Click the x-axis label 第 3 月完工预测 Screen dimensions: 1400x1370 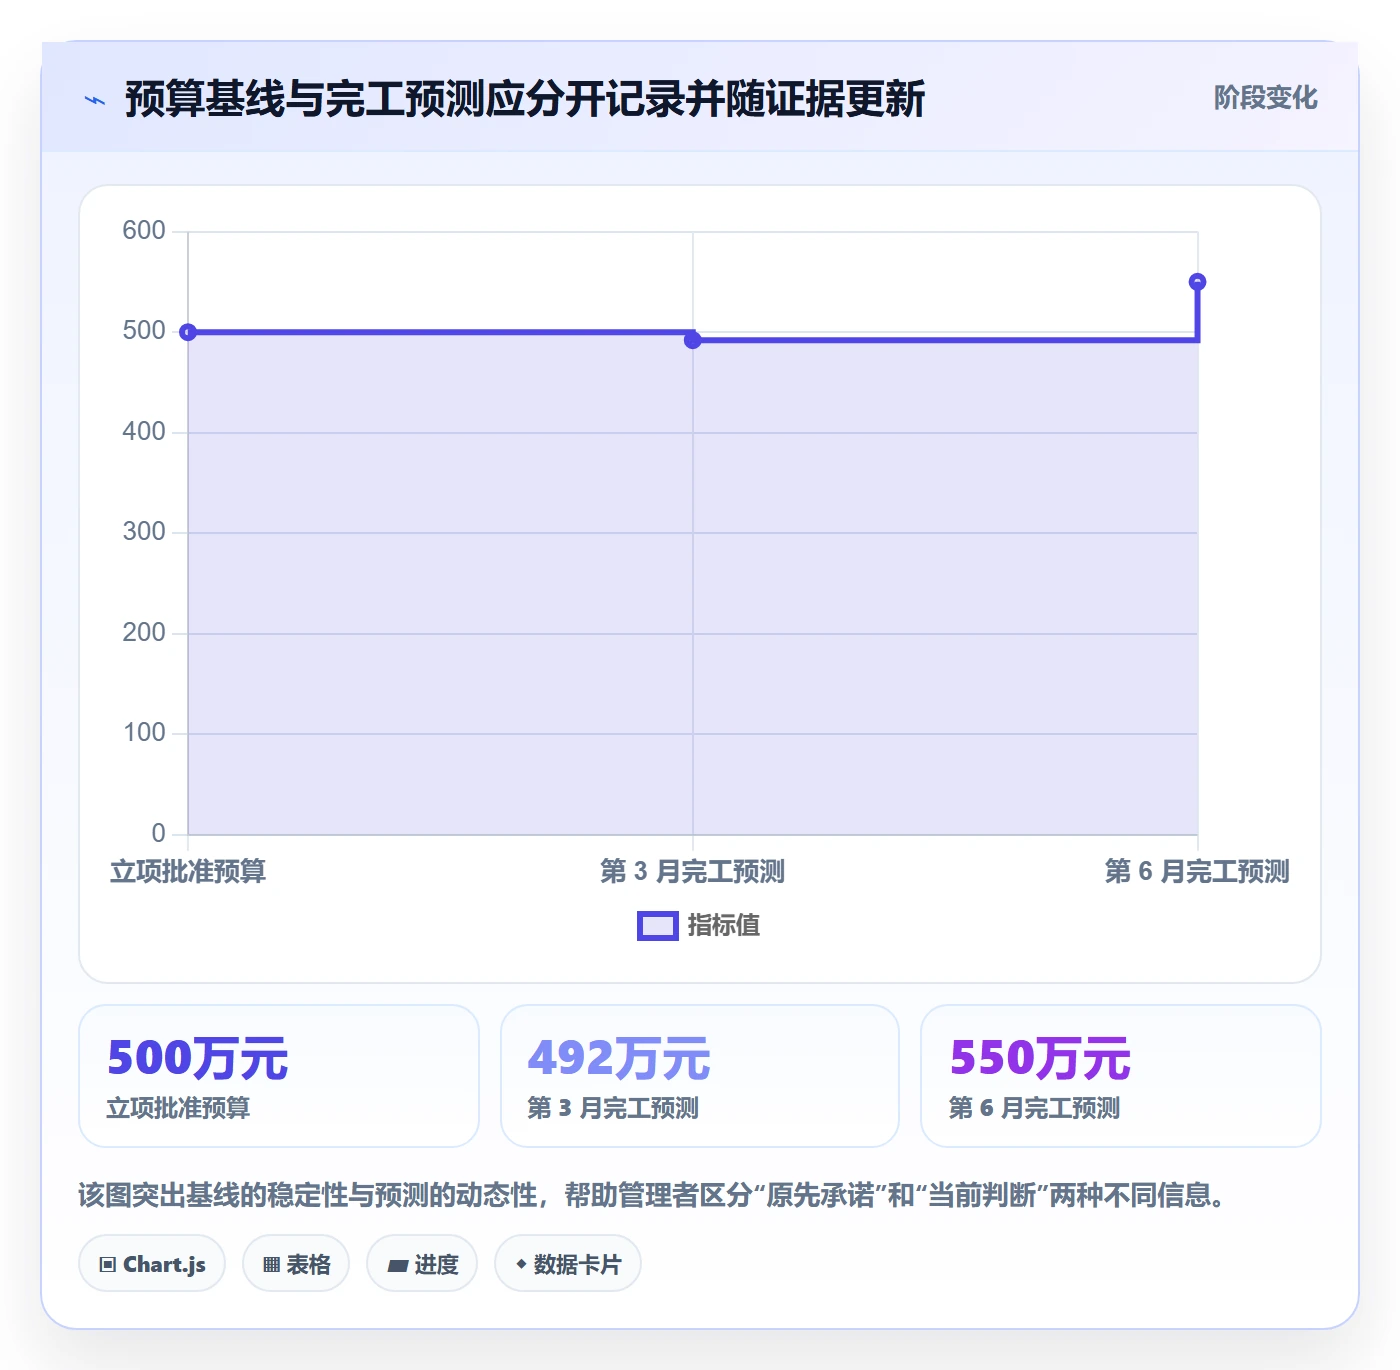point(693,872)
